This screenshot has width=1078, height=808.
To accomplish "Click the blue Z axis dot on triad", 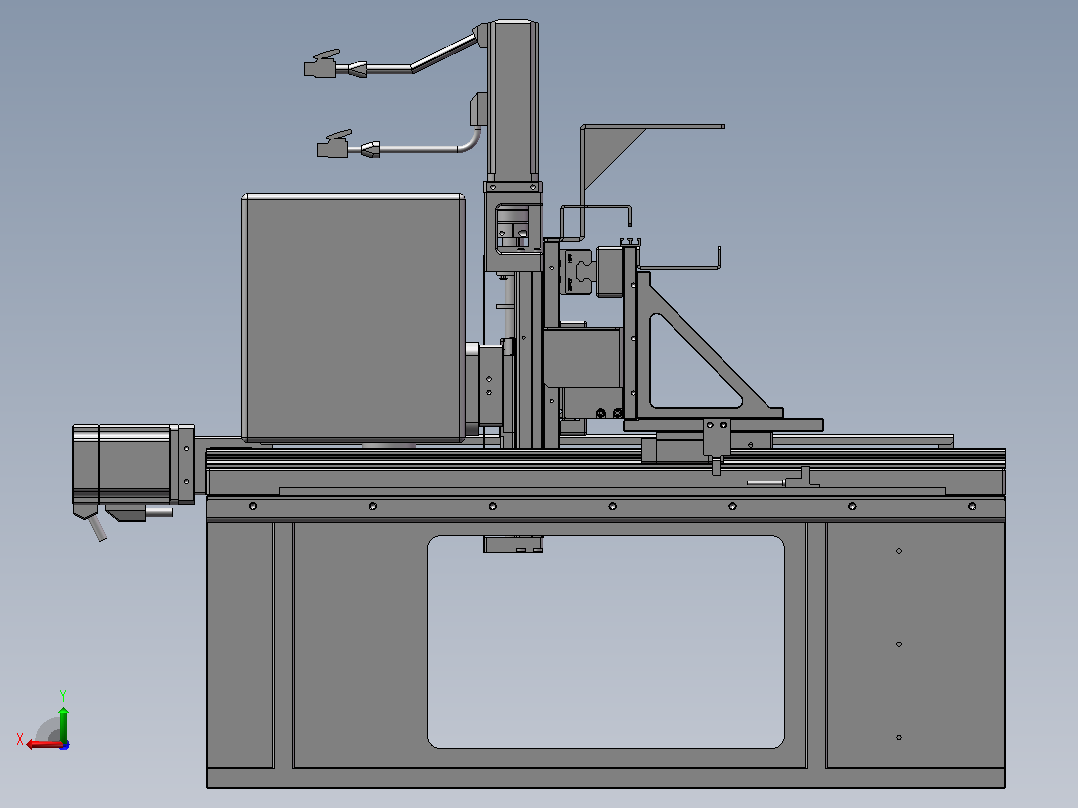I will point(64,745).
